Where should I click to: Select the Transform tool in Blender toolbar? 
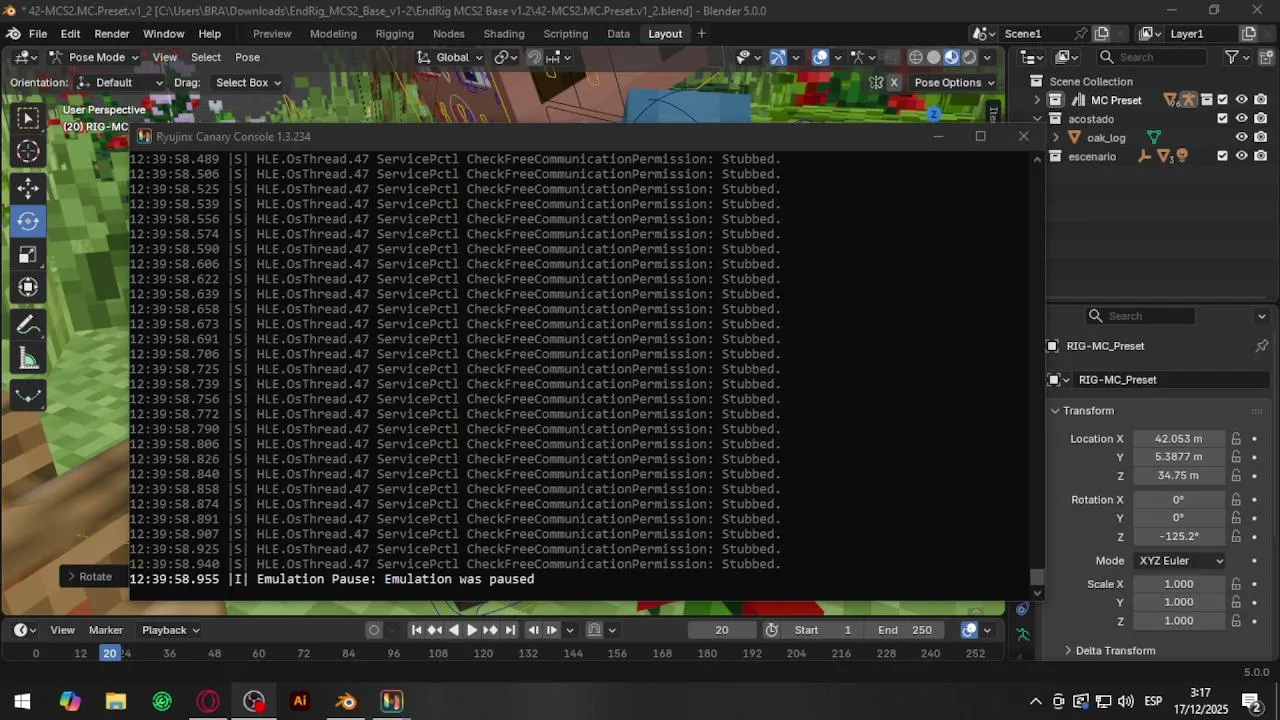click(x=28, y=288)
